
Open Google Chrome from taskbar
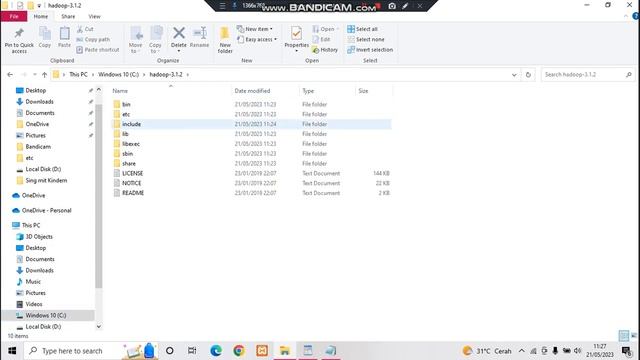click(239, 351)
